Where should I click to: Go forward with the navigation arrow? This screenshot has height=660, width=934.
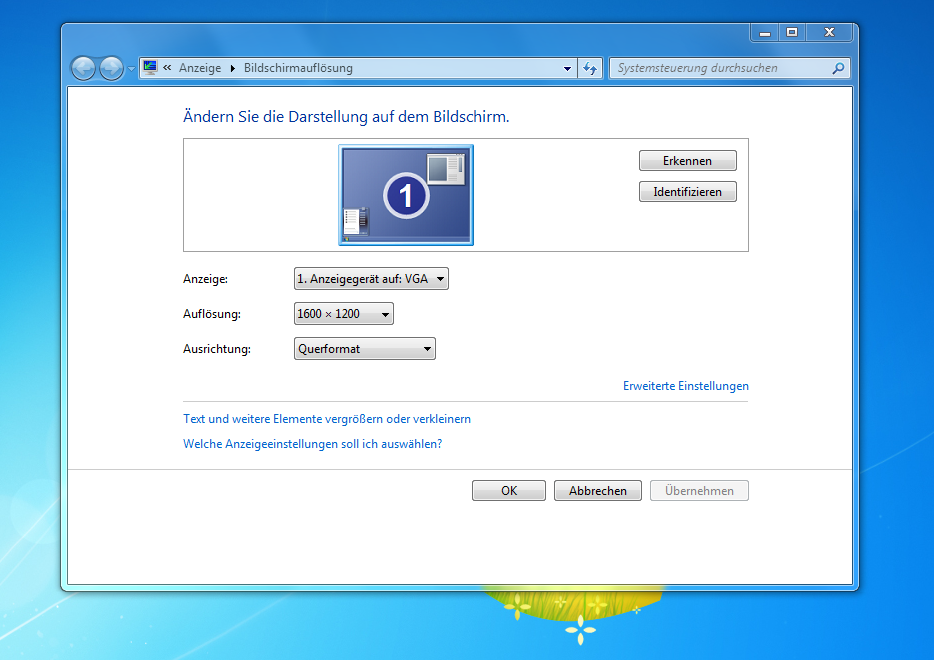(111, 69)
